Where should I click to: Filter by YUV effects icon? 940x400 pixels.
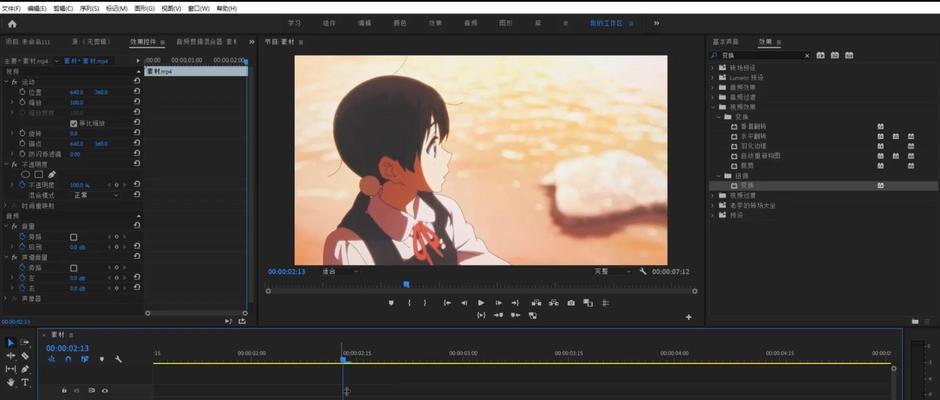click(x=849, y=55)
